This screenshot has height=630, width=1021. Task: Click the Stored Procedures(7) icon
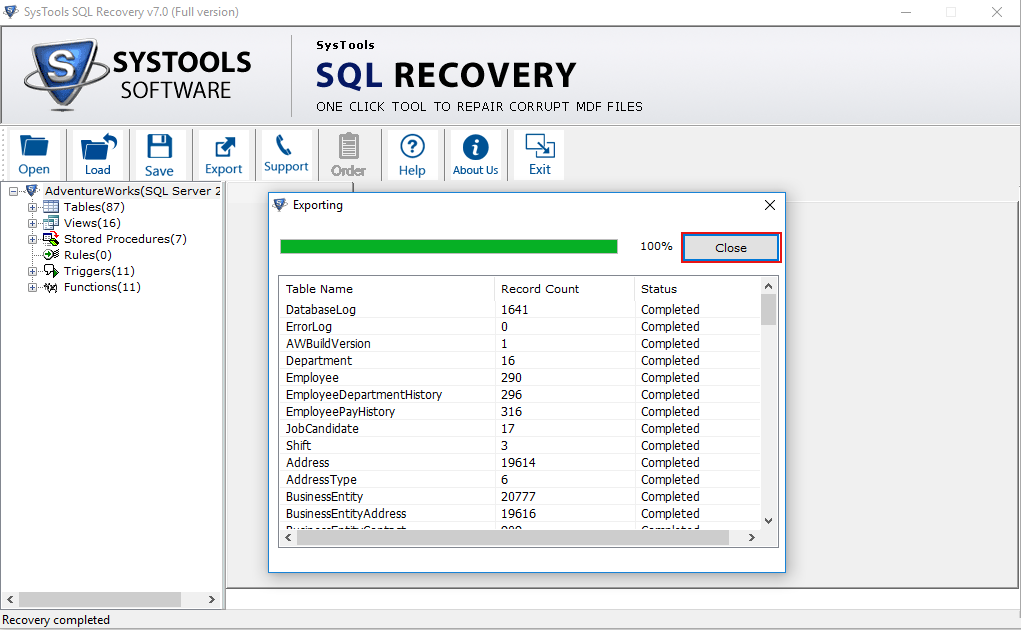pos(51,239)
